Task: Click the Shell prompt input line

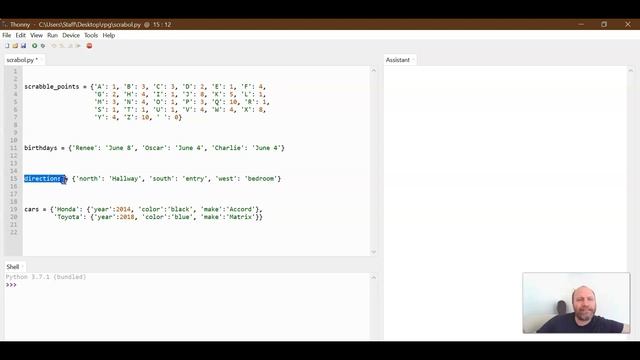Action: coord(188,285)
